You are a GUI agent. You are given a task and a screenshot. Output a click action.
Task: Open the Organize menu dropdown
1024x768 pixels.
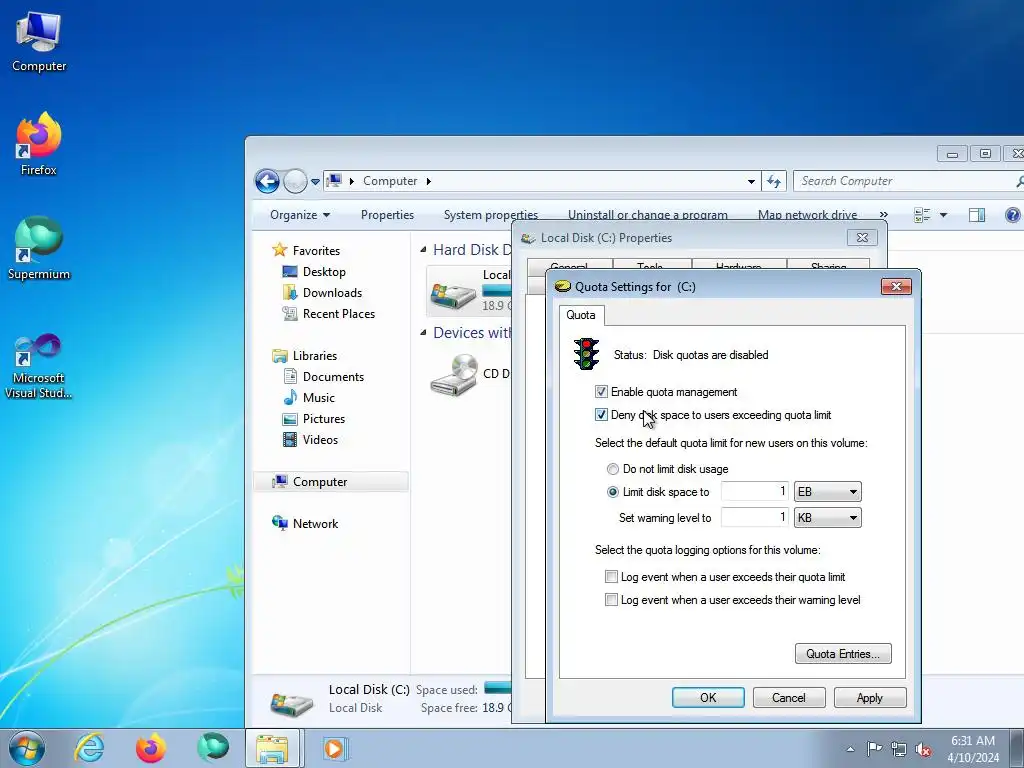(x=300, y=215)
